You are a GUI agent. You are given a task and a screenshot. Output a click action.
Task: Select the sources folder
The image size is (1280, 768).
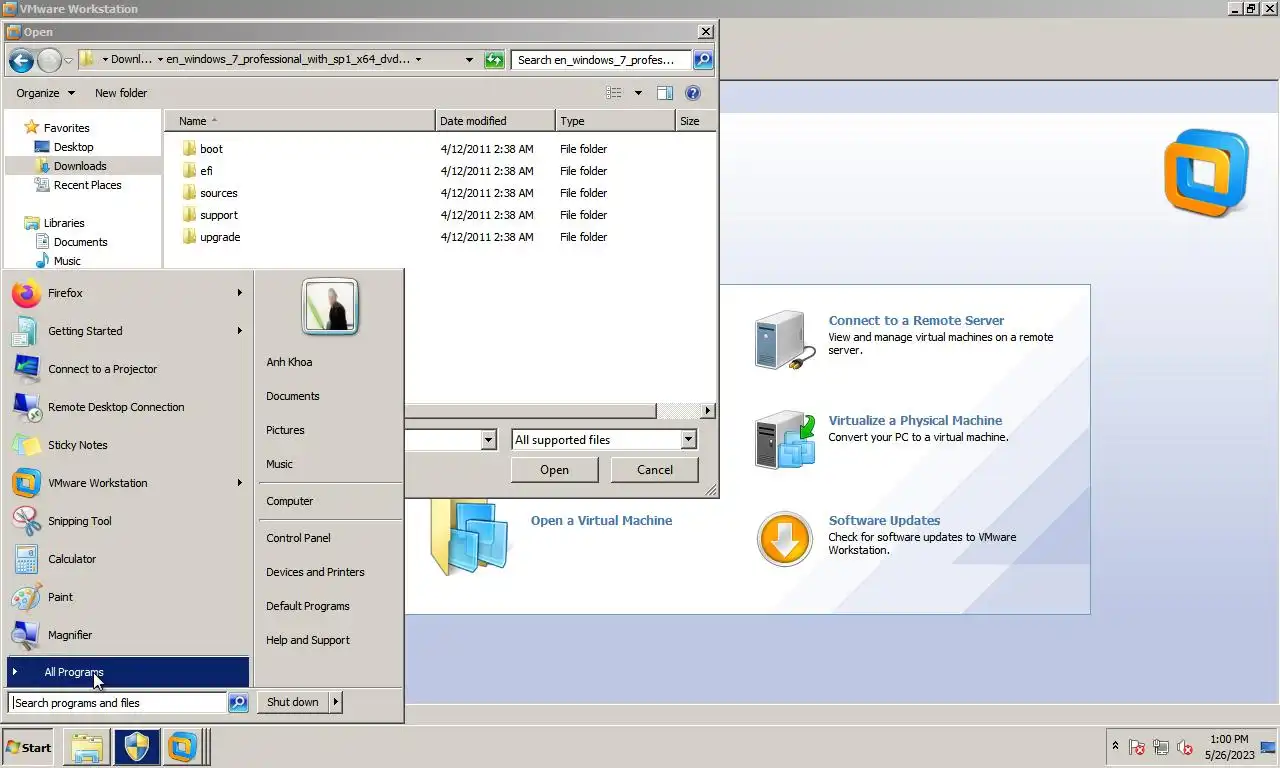[x=219, y=193]
